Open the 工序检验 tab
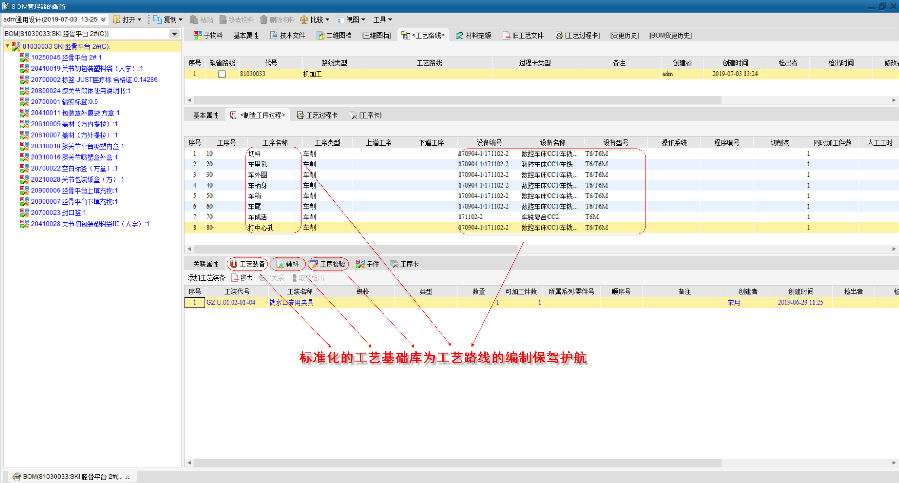The image size is (899, 483). point(328,263)
